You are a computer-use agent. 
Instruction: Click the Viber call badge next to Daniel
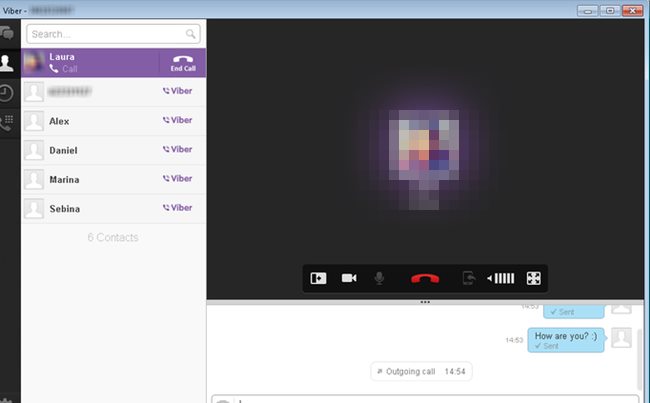pos(177,149)
